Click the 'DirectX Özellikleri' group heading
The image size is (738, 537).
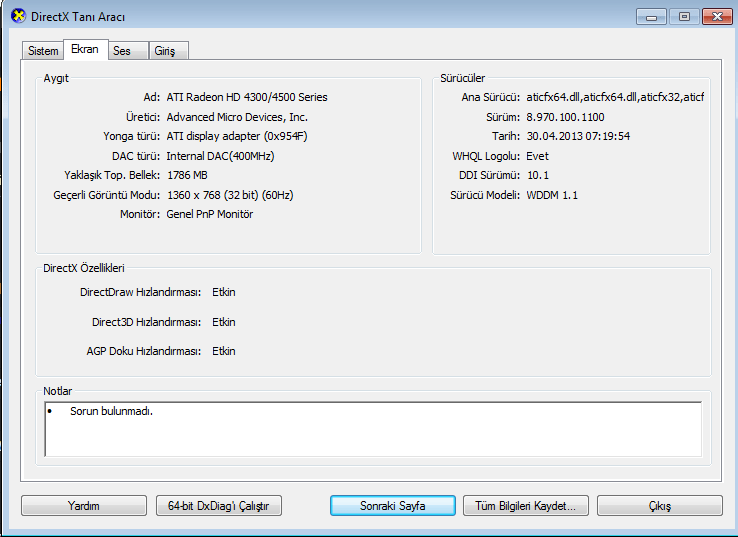click(x=84, y=268)
